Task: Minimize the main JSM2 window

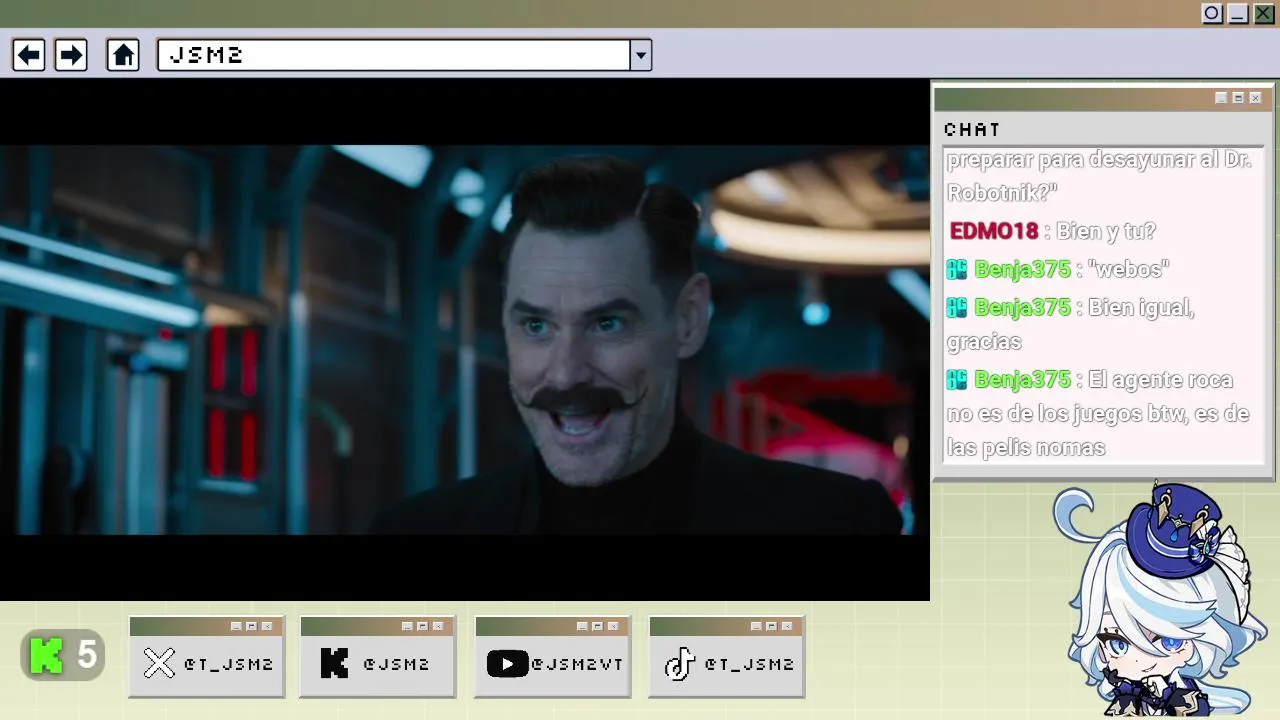Action: [1238, 13]
